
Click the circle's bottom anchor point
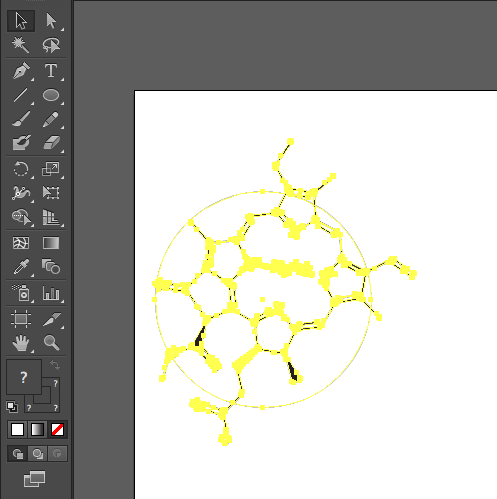pyautogui.click(x=262, y=407)
